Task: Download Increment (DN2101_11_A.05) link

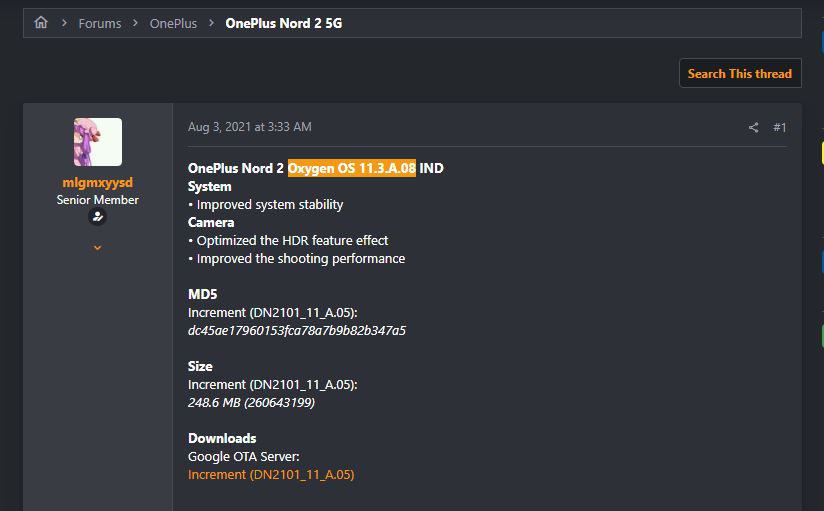Action: coord(271,474)
